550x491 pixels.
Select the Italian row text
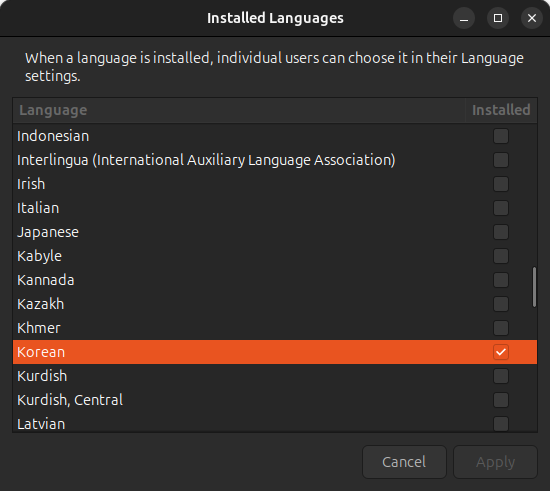[38, 208]
